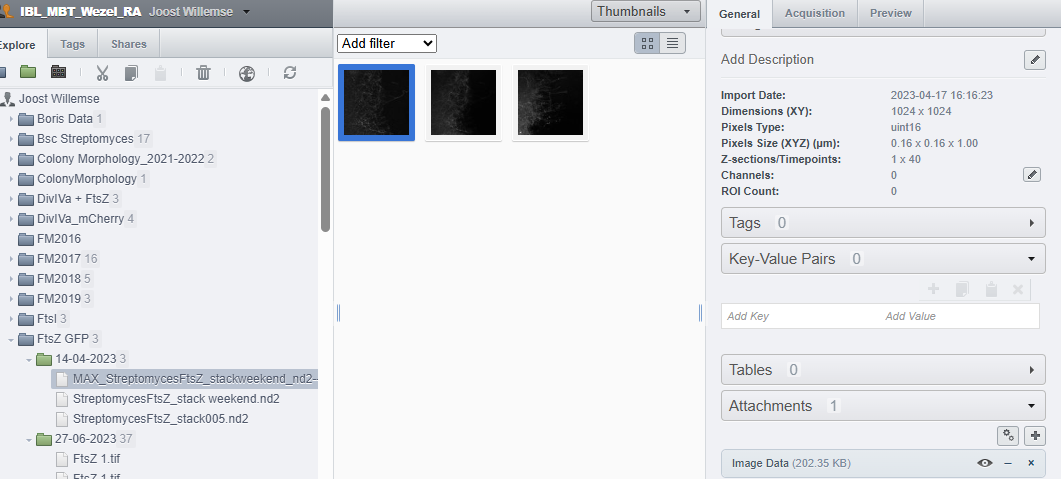Open the Thumbnails view dropdown
1061x479 pixels.
coord(645,12)
